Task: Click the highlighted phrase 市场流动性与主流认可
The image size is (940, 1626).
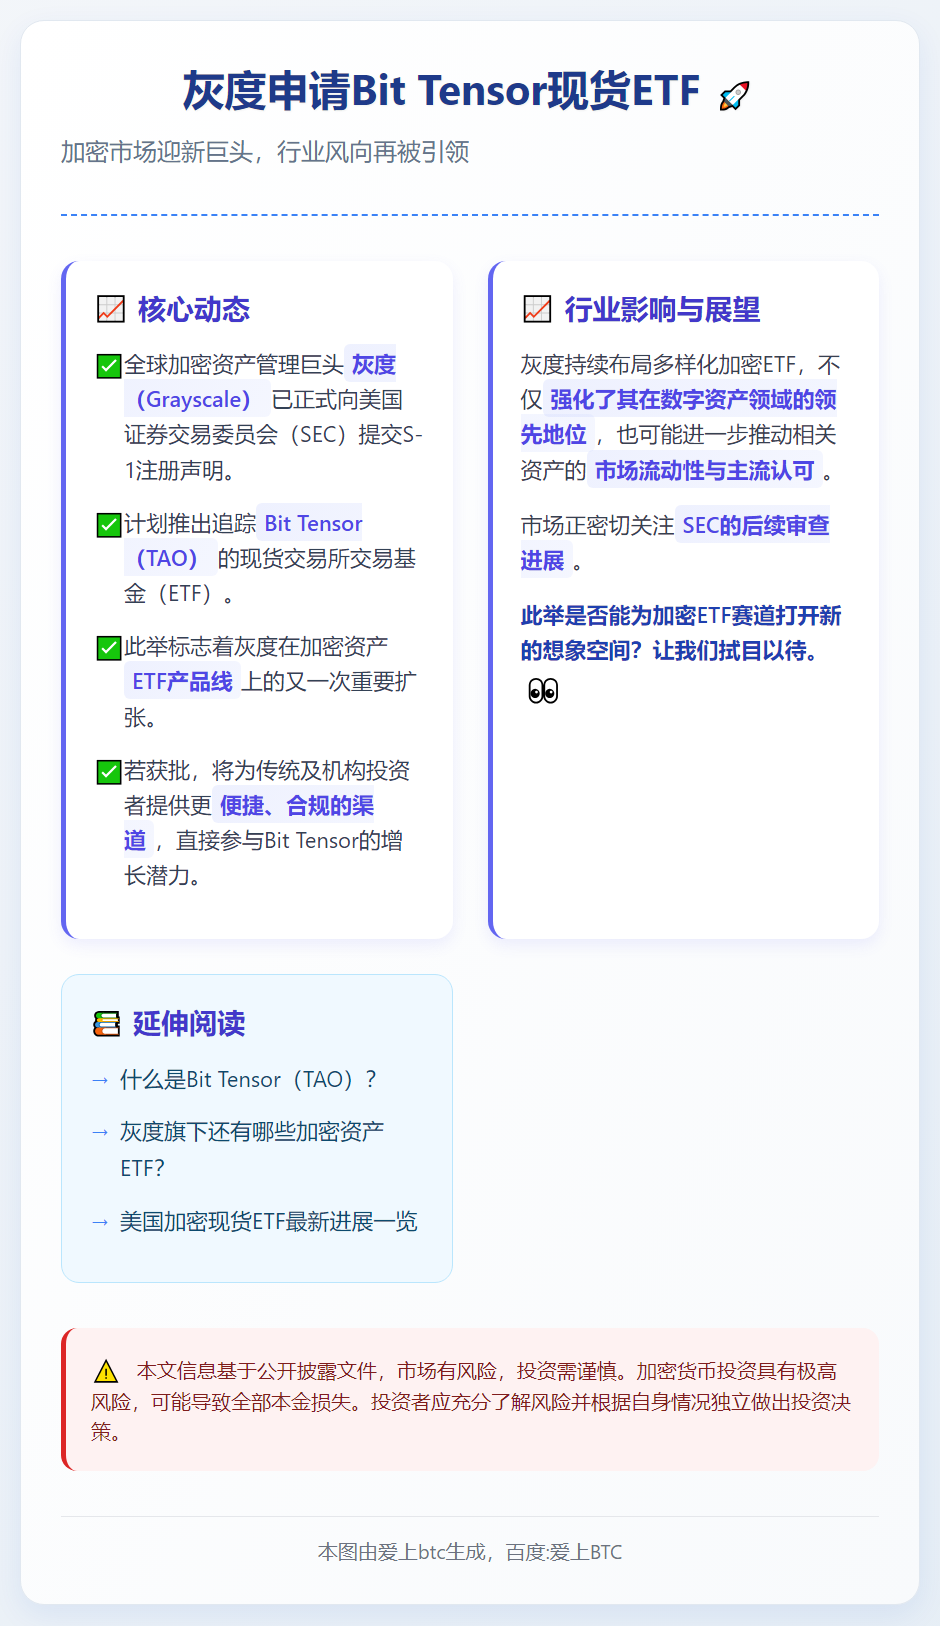Action: pyautogui.click(x=705, y=470)
